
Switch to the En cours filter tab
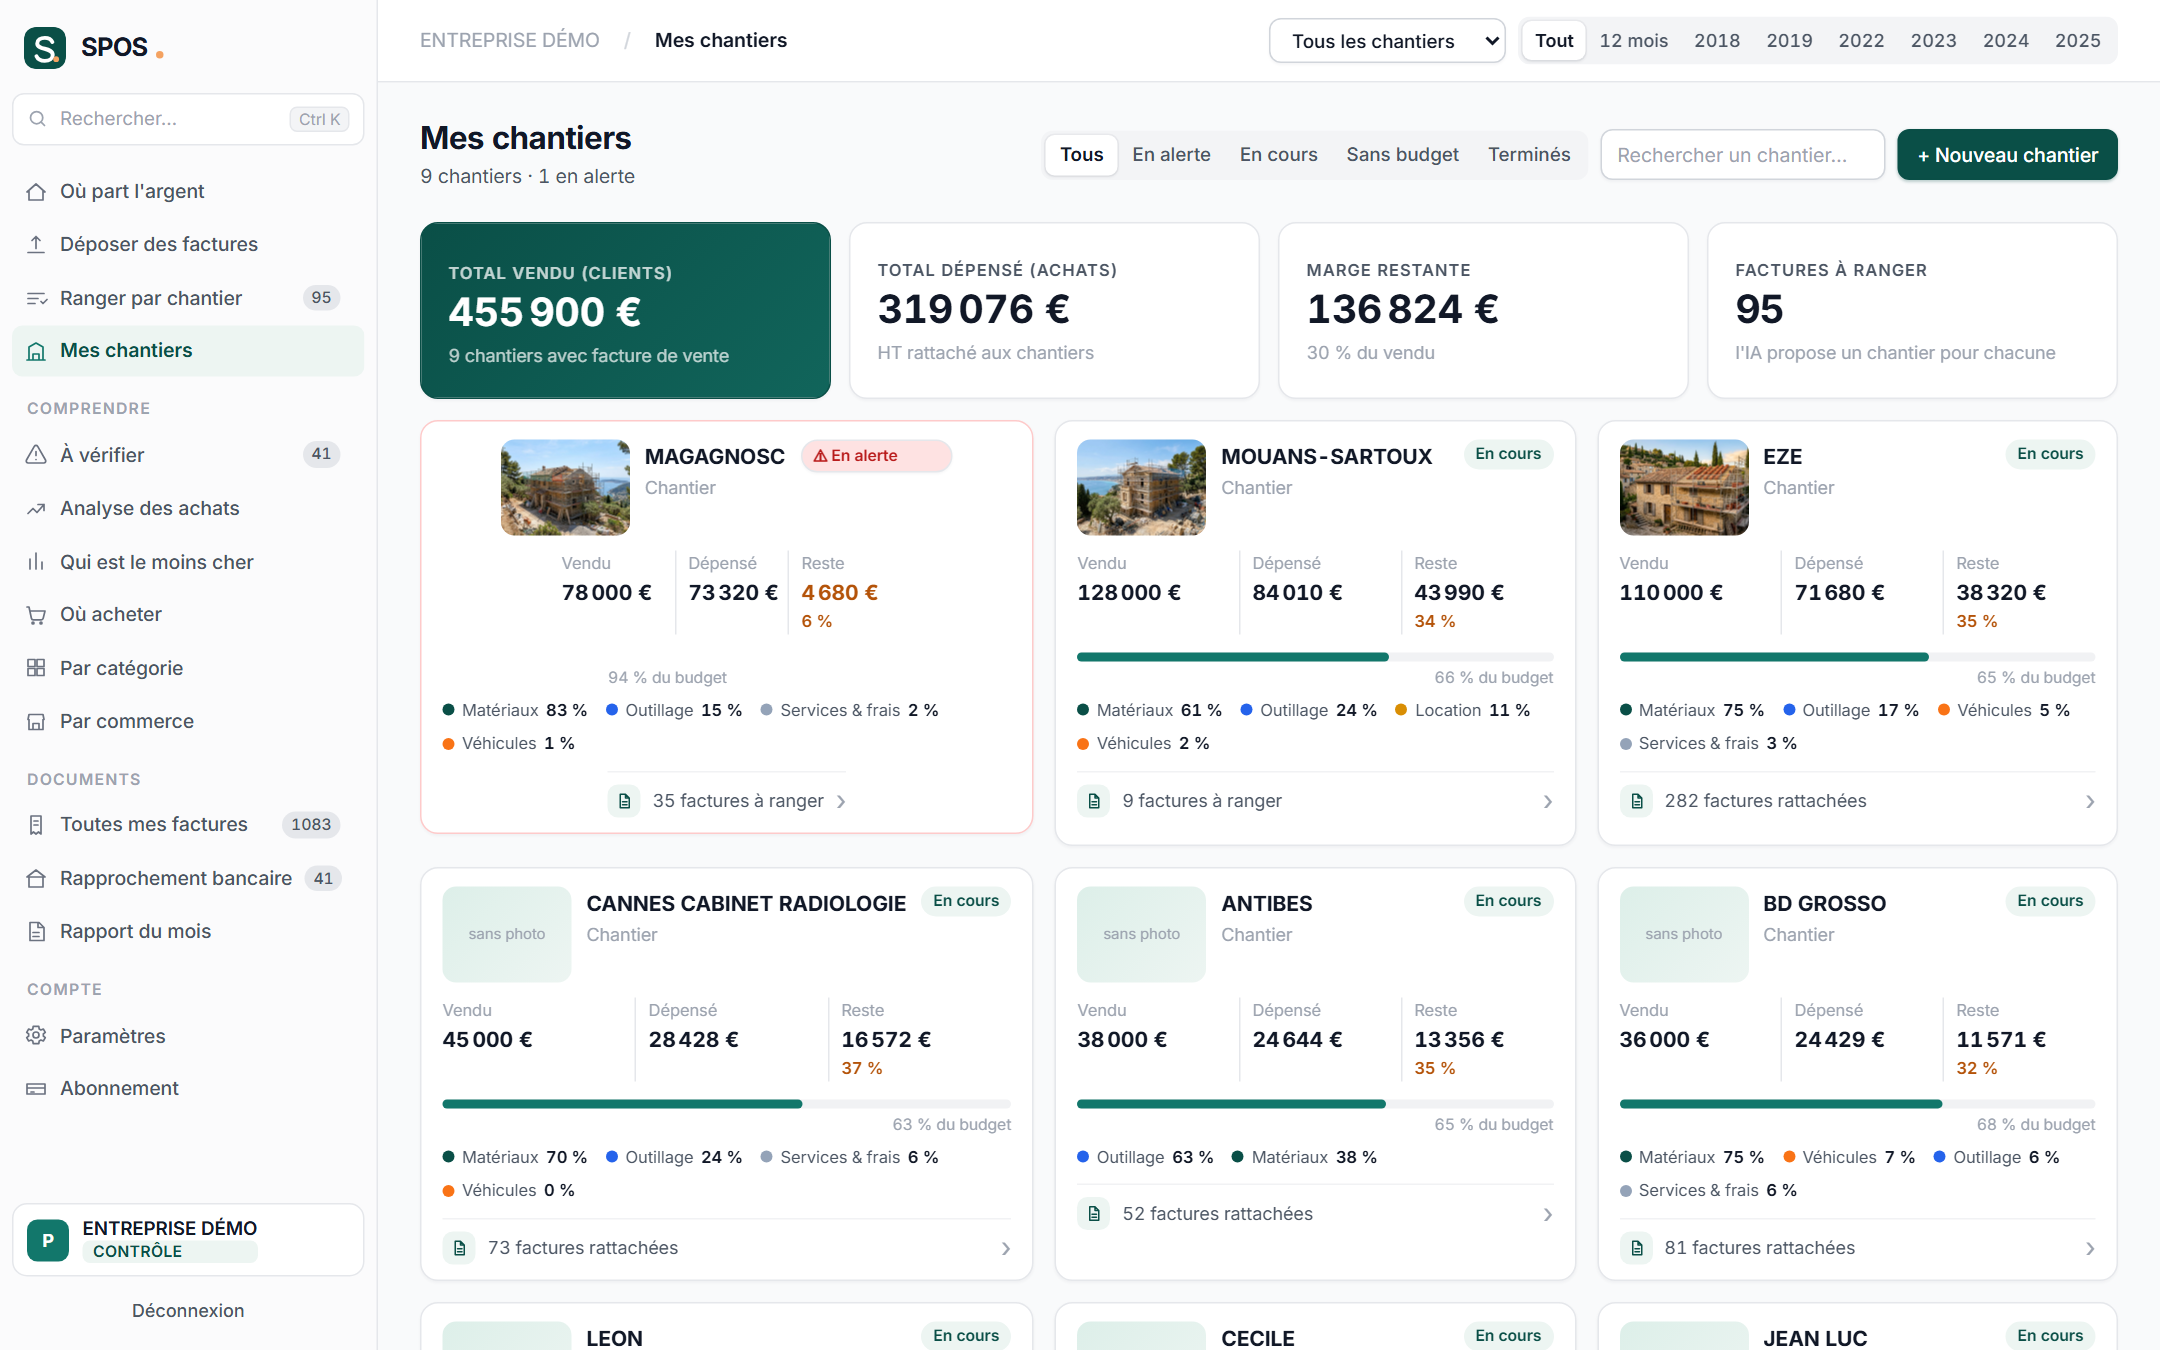1278,155
